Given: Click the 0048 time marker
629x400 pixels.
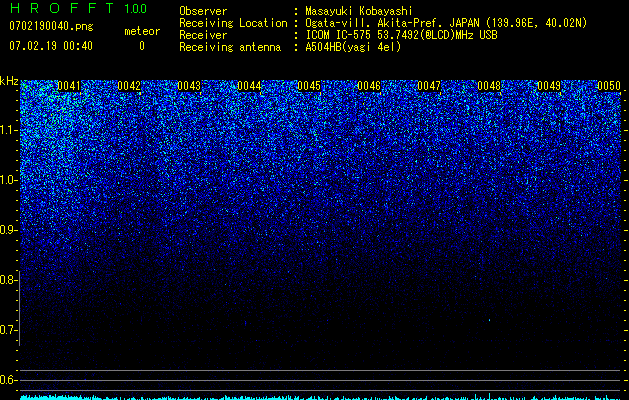Looking at the screenshot, I should 489,86.
